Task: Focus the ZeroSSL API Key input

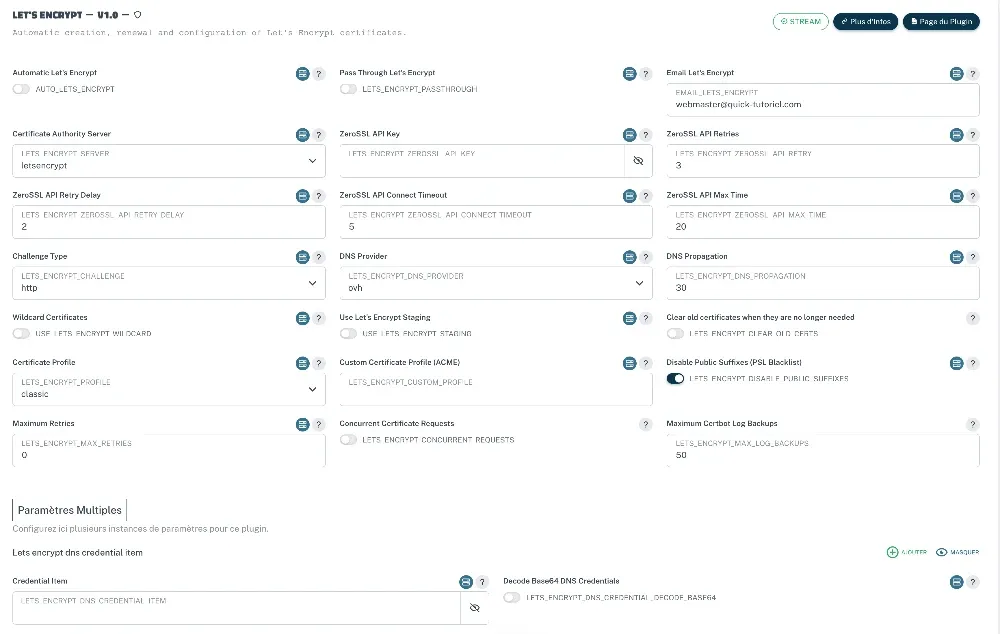Action: pos(482,161)
